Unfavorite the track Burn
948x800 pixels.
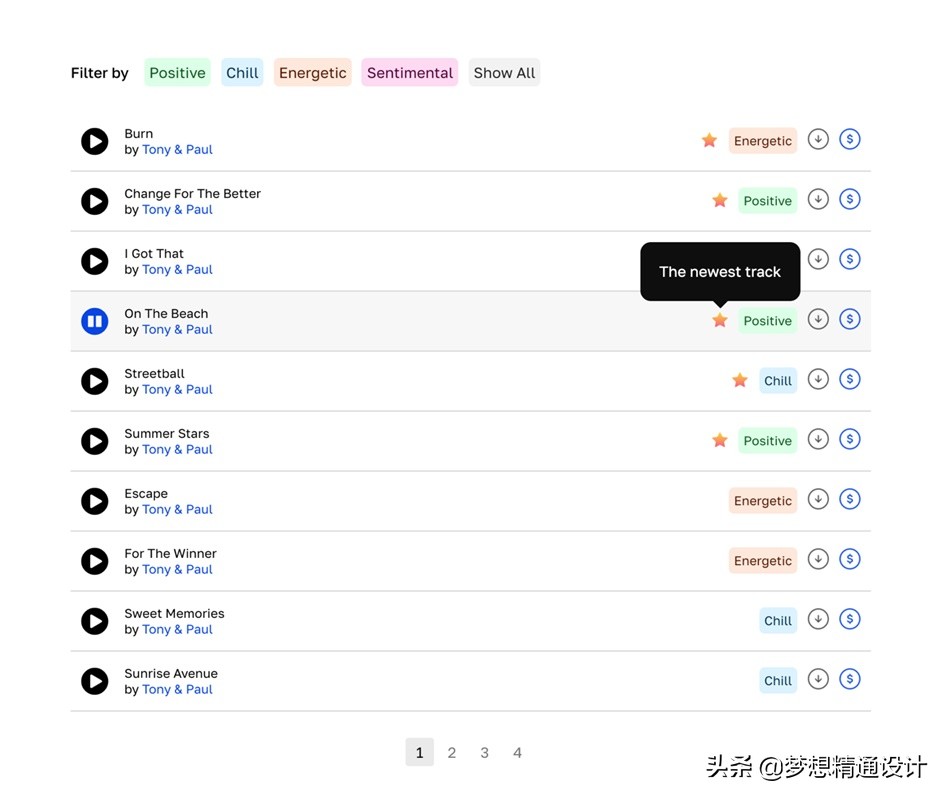click(x=710, y=140)
